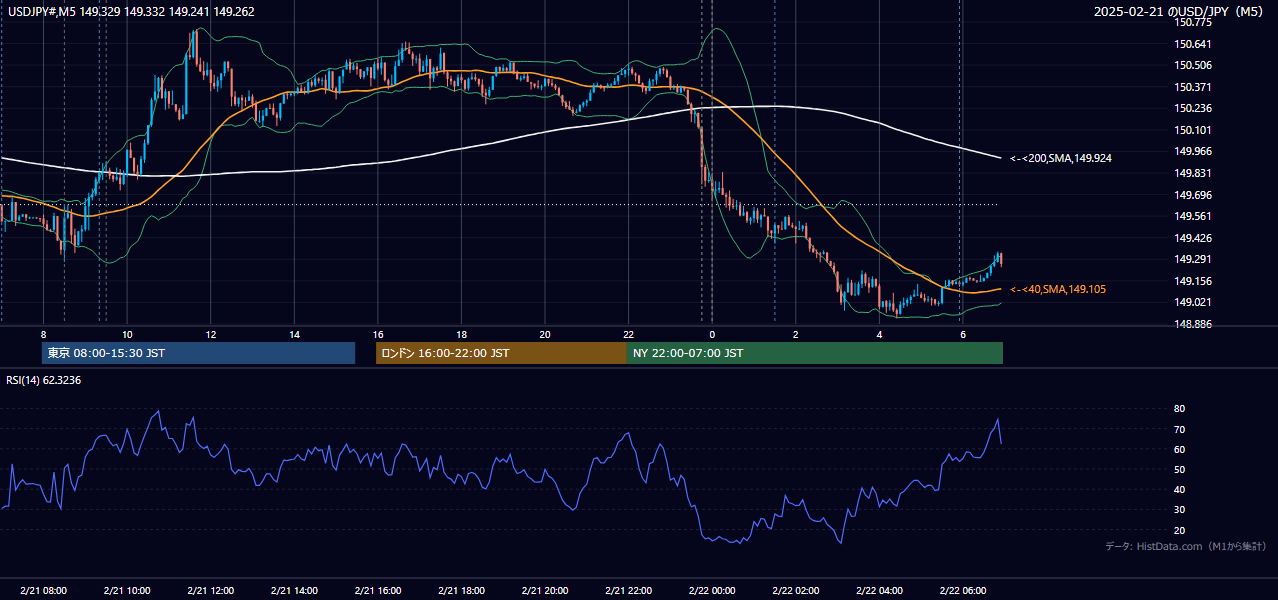The height and width of the screenshot is (600, 1278).
Task: Click hour label 8 on price chart axis
Action: (43, 334)
